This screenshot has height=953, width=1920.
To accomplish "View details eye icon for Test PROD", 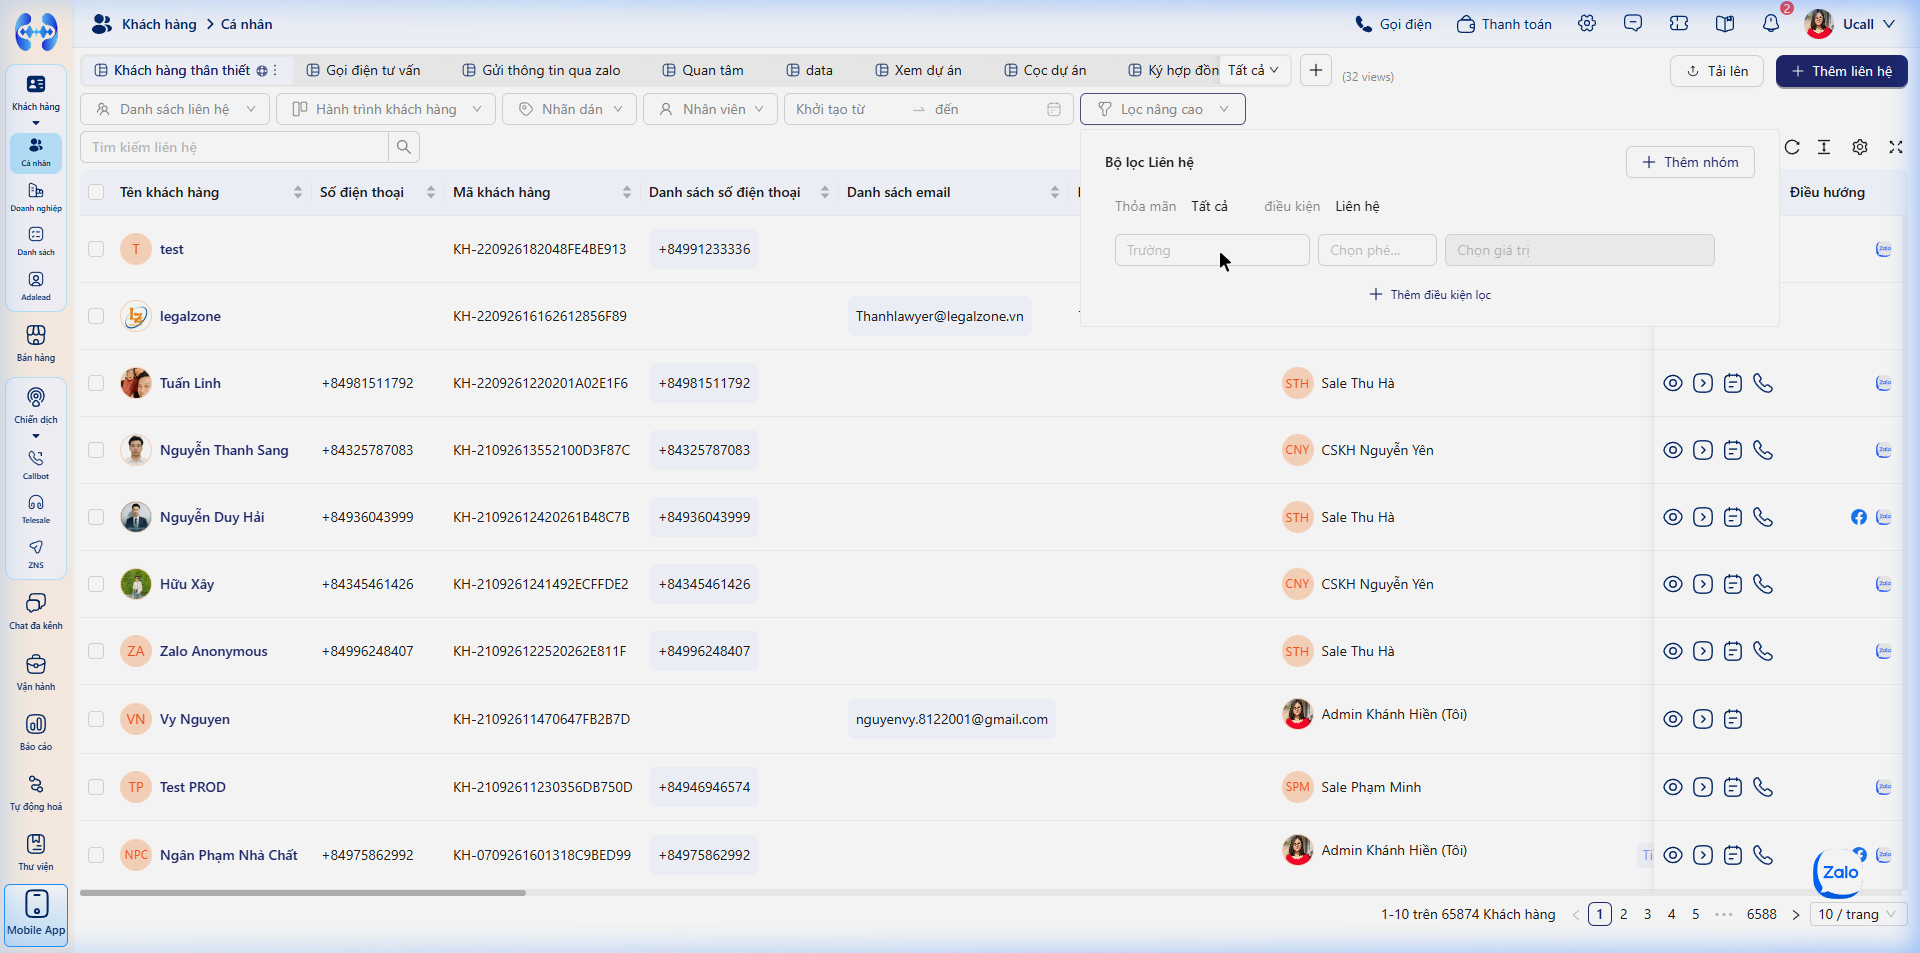I will (1673, 787).
